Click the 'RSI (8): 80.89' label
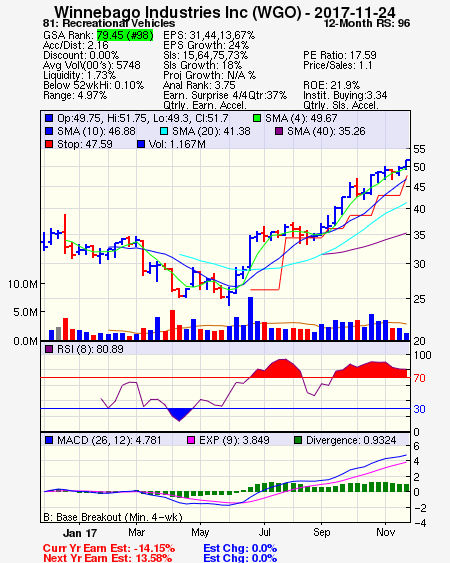Viewport: 450px width, 563px height. pos(90,349)
